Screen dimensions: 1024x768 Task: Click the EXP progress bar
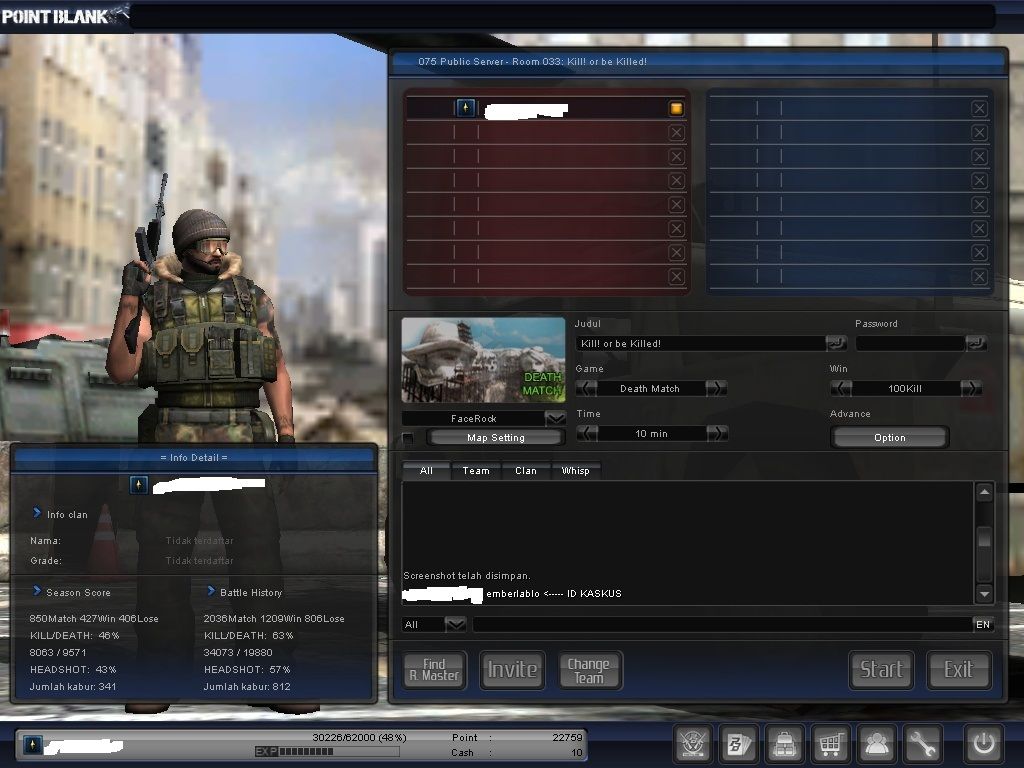(327, 752)
